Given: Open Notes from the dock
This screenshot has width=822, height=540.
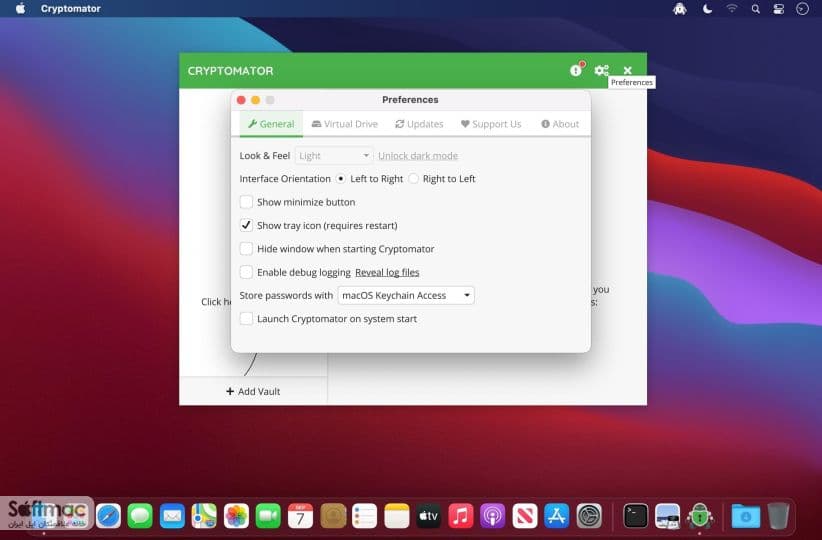Looking at the screenshot, I should point(396,516).
